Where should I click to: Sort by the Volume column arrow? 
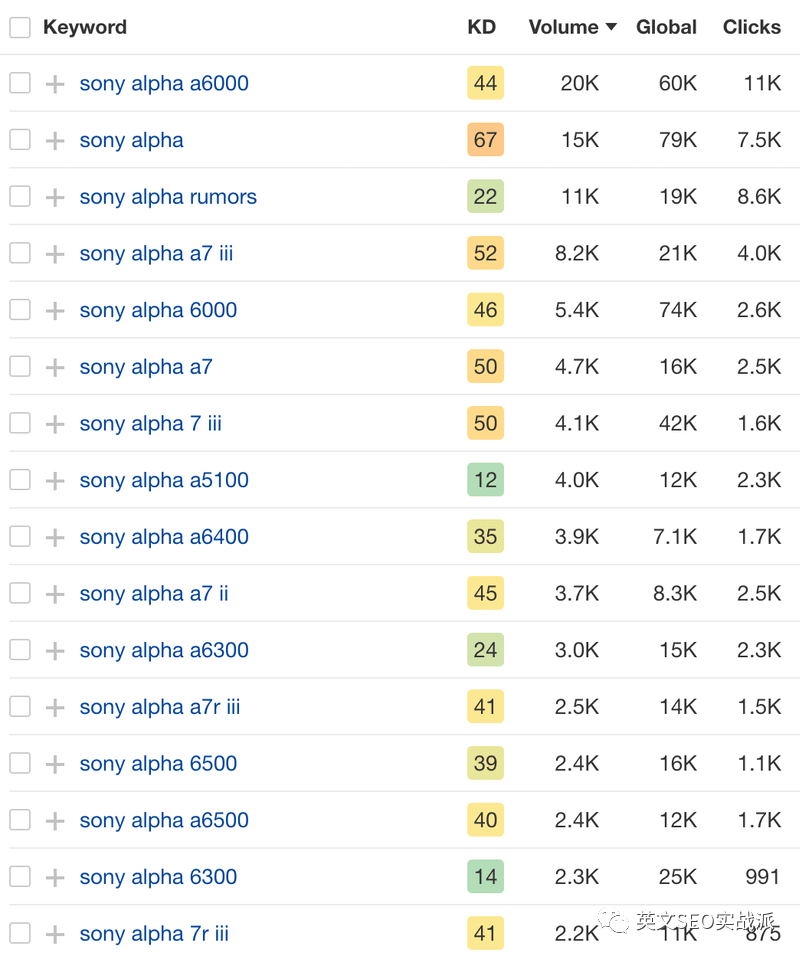pyautogui.click(x=611, y=27)
